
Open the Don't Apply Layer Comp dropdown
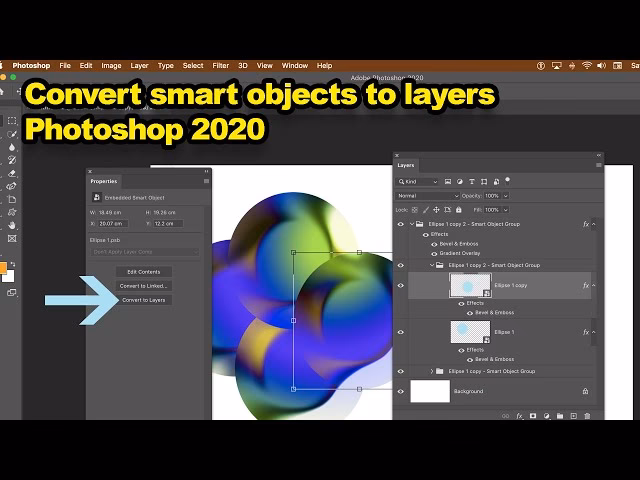point(144,252)
